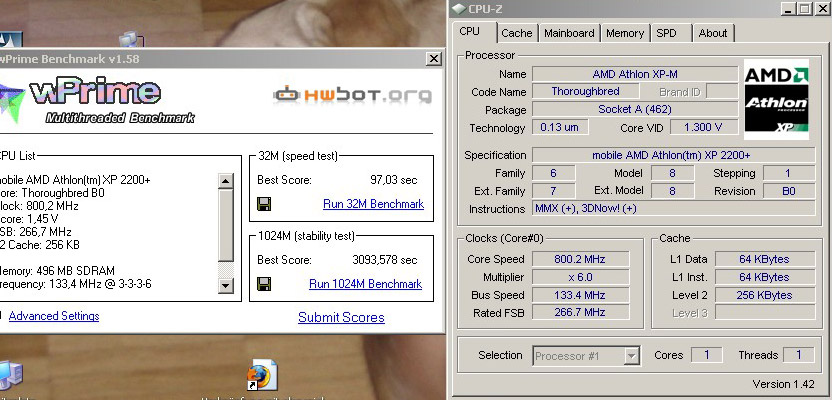Switch to the Cache tab in CPU-Z
Viewport: 832px width, 400px height.
point(517,33)
